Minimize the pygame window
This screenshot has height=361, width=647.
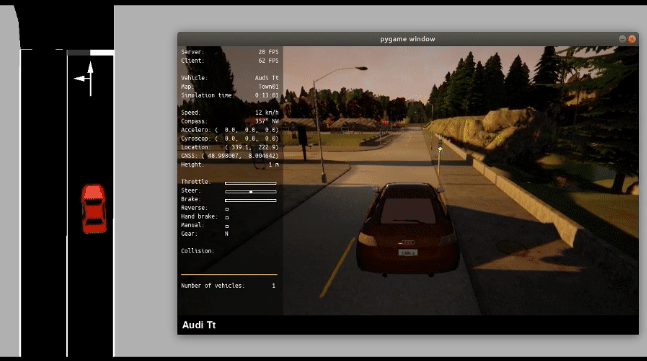click(622, 39)
